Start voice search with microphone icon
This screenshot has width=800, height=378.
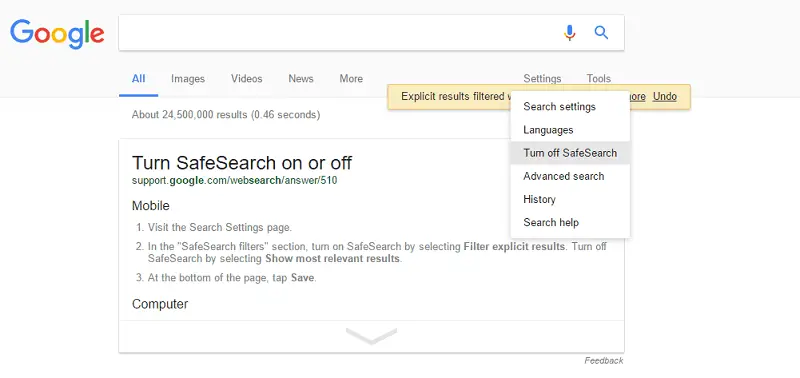pyautogui.click(x=569, y=33)
